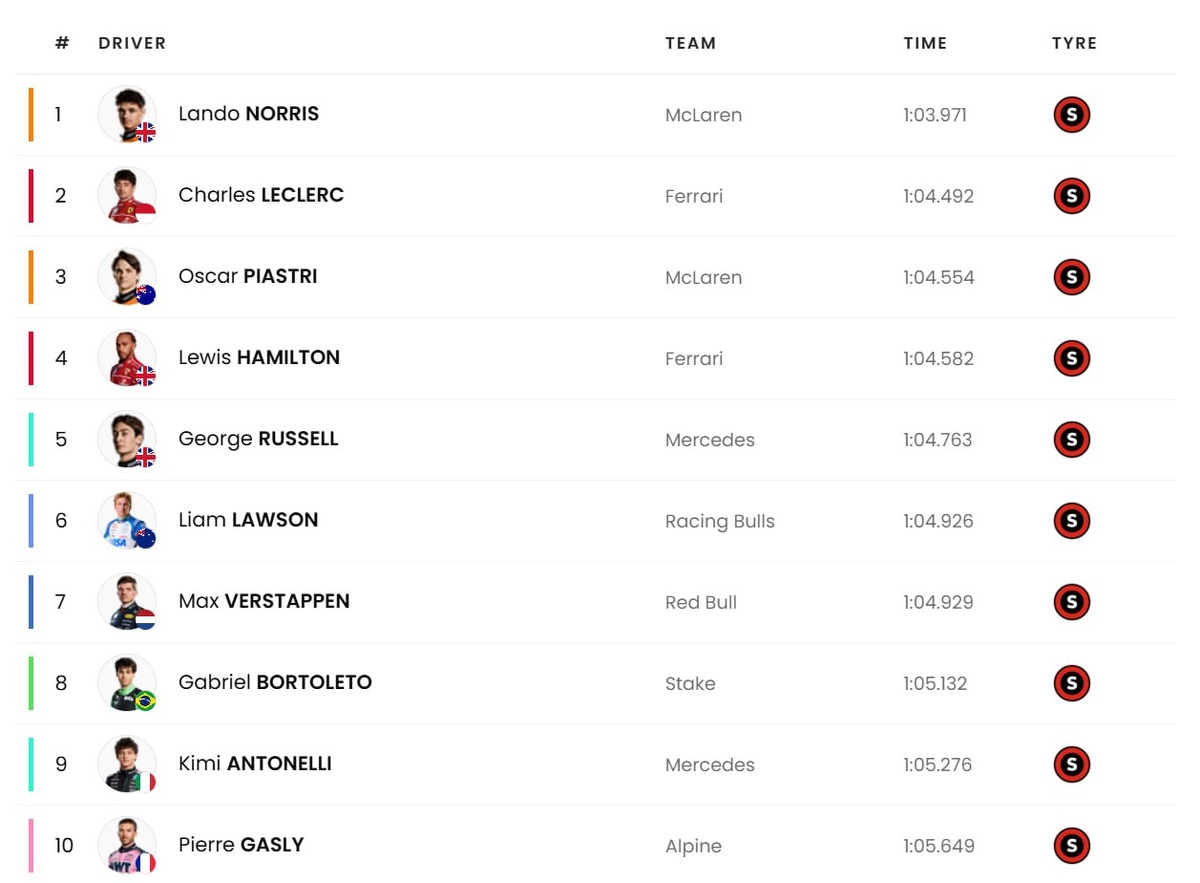Open Lando Norris driver name link
Viewport: 1200px width, 883px height.
(x=248, y=114)
